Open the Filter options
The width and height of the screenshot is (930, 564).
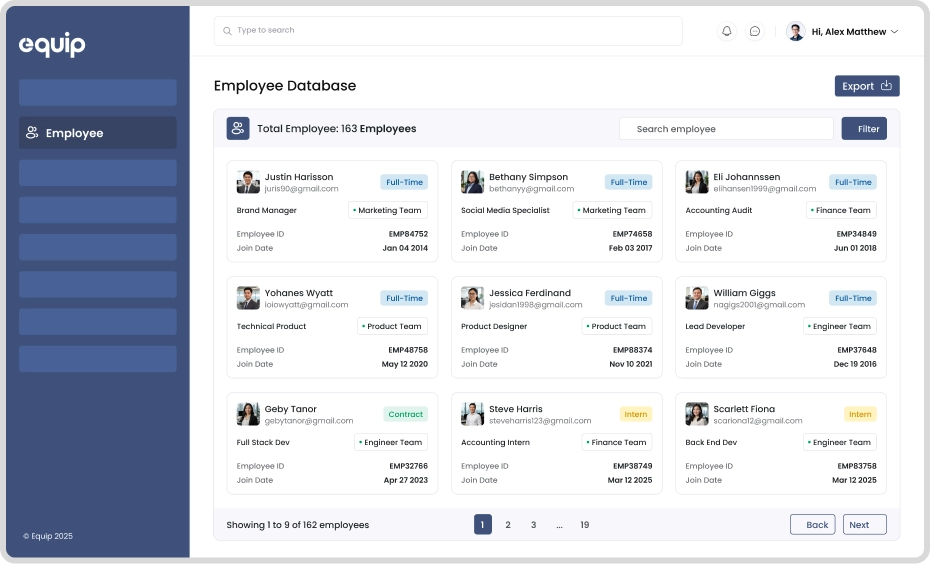[x=864, y=128]
